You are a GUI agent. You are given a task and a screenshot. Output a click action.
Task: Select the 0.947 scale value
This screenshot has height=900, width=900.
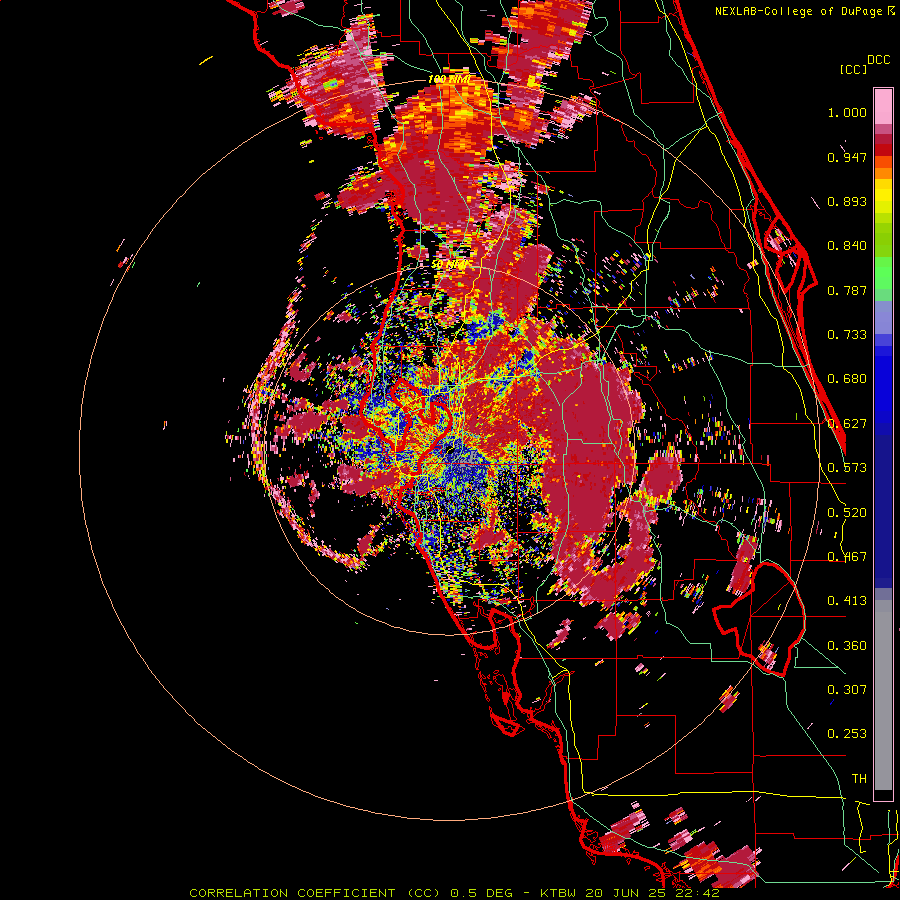point(847,157)
